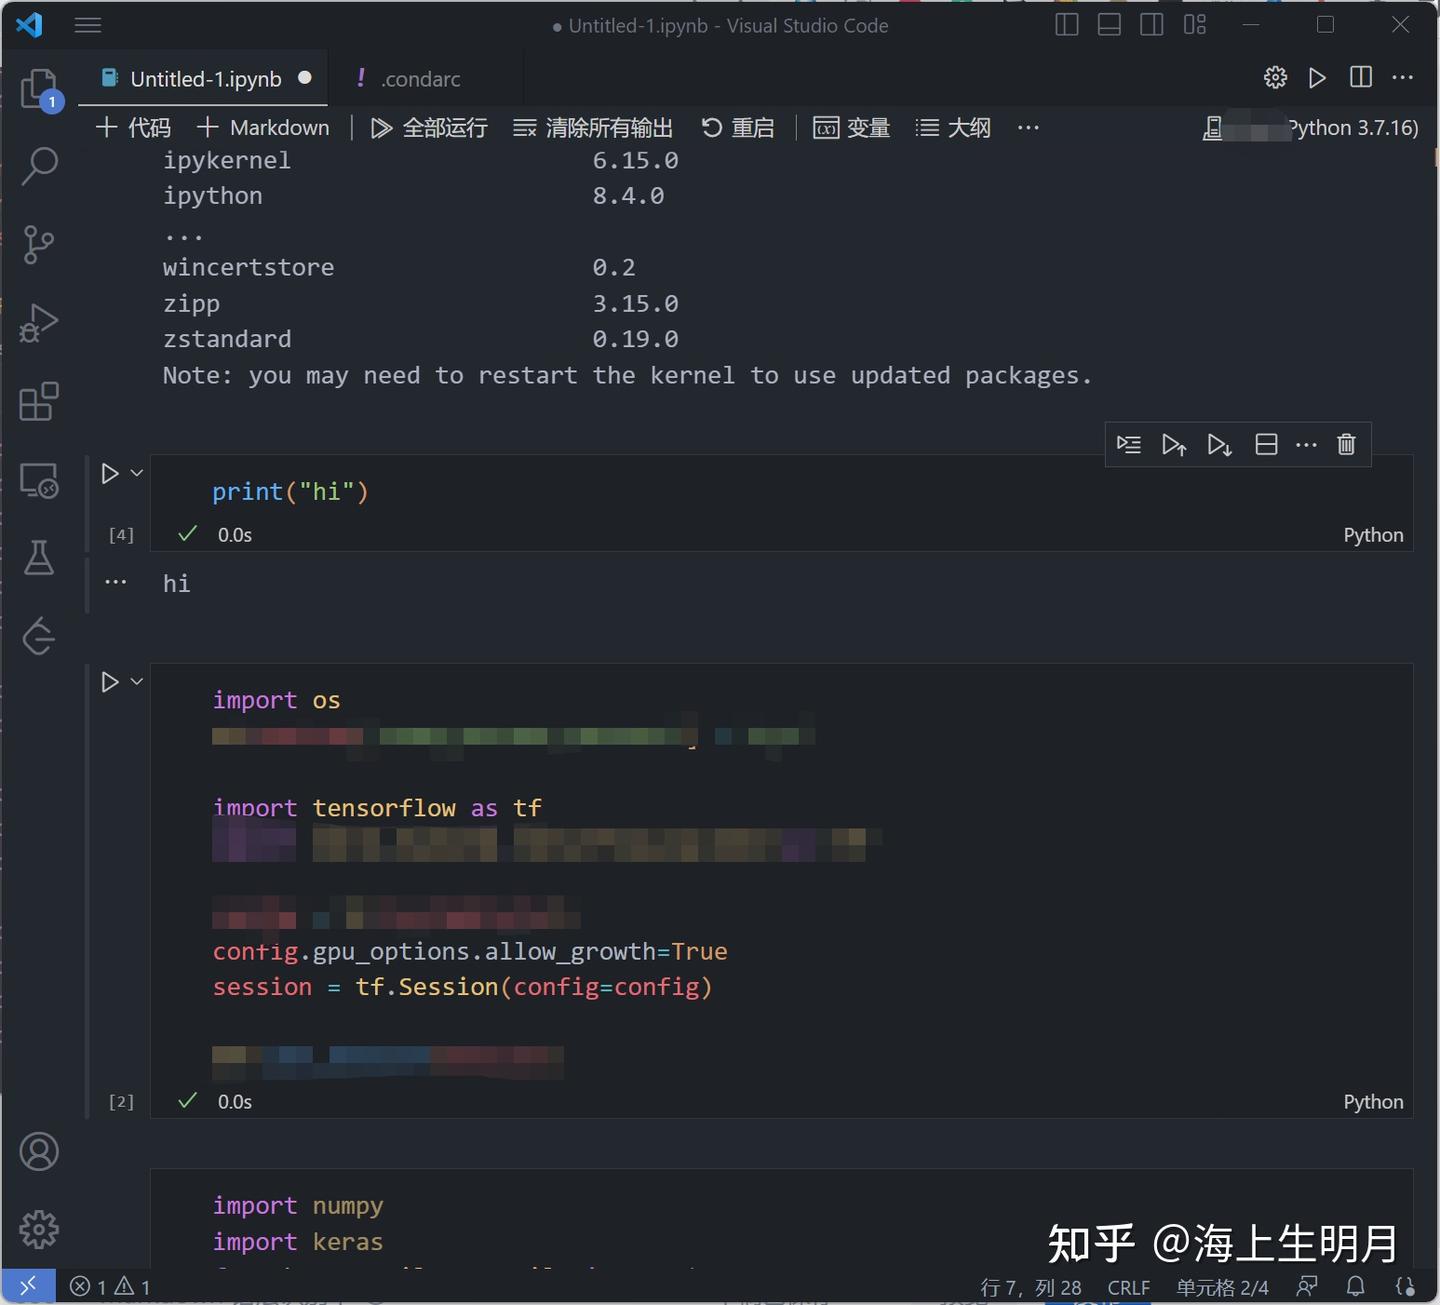Open the Remote Explorer view

coord(40,480)
